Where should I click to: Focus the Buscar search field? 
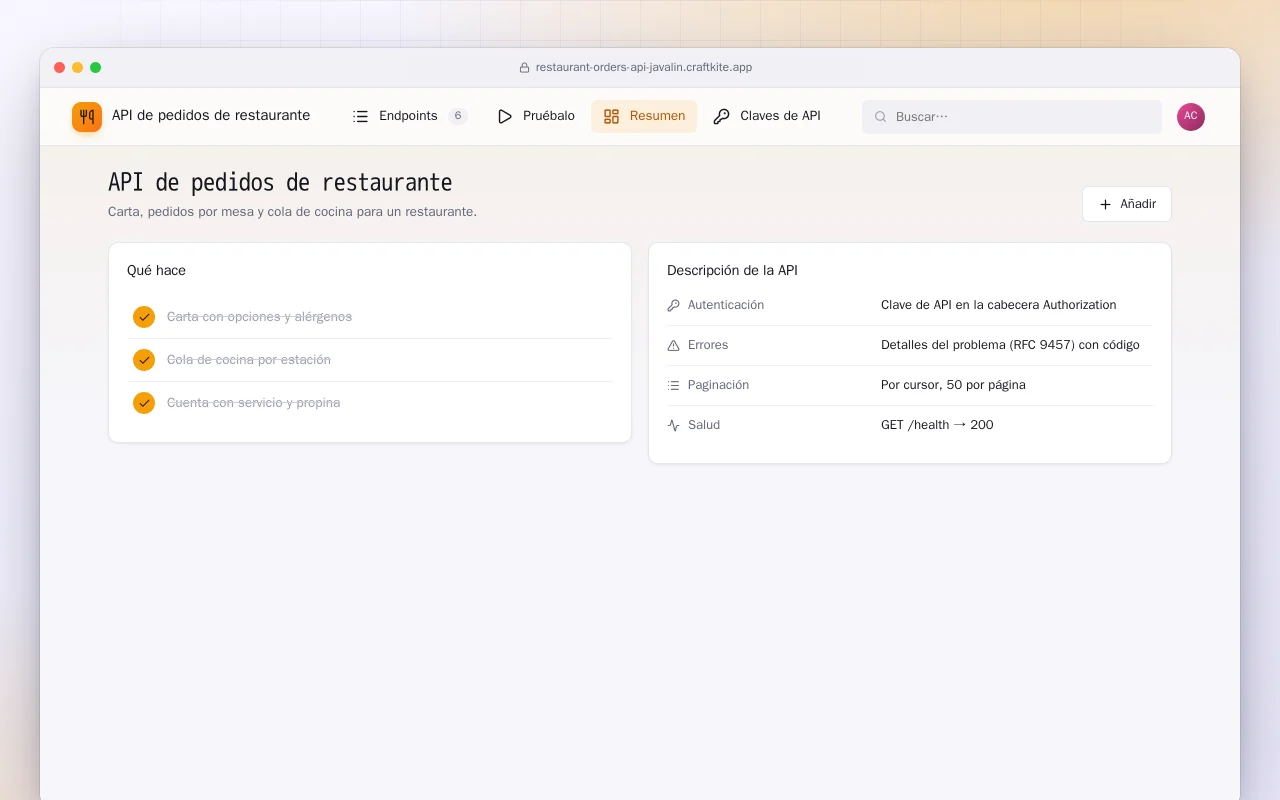click(x=1012, y=117)
